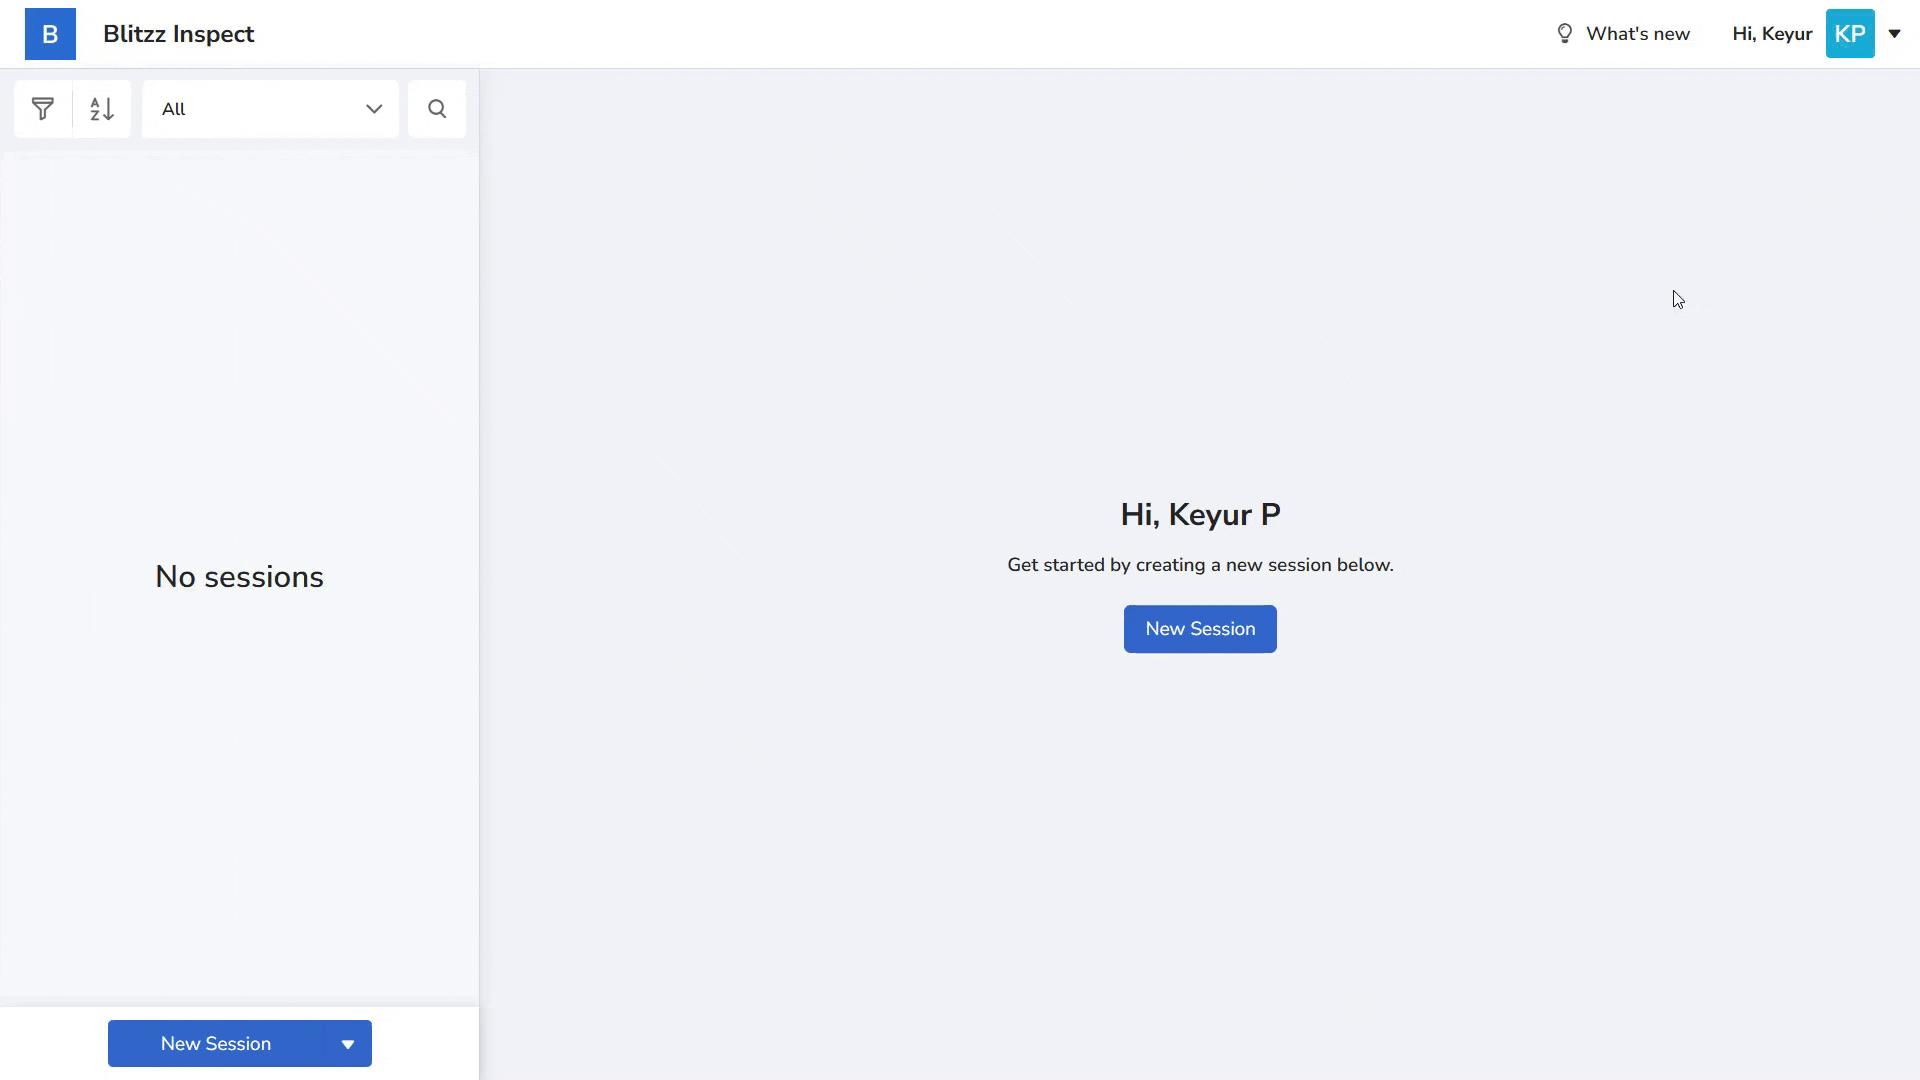Click the Get started instruction text

click(1200, 565)
